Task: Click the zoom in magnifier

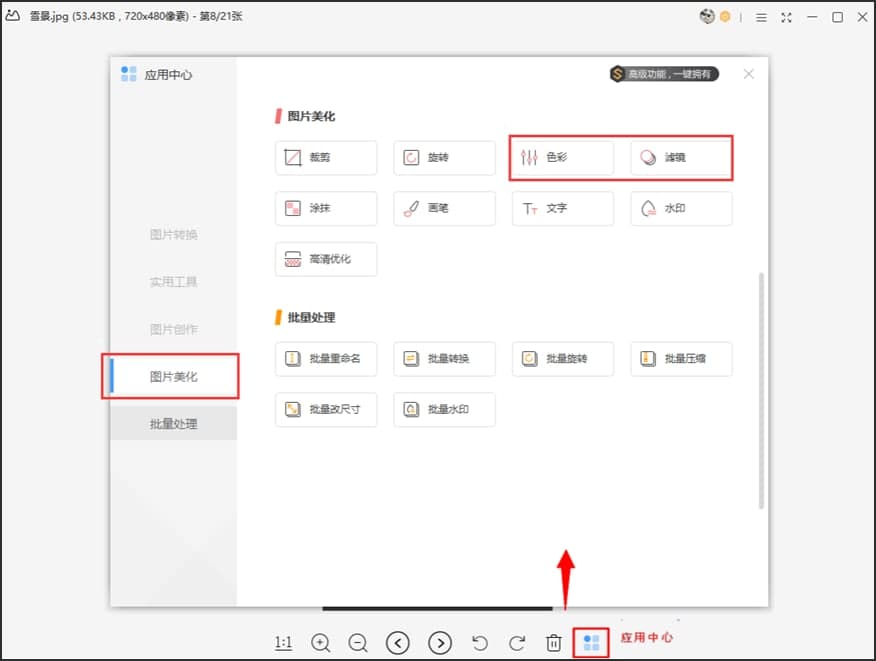Action: tap(321, 643)
